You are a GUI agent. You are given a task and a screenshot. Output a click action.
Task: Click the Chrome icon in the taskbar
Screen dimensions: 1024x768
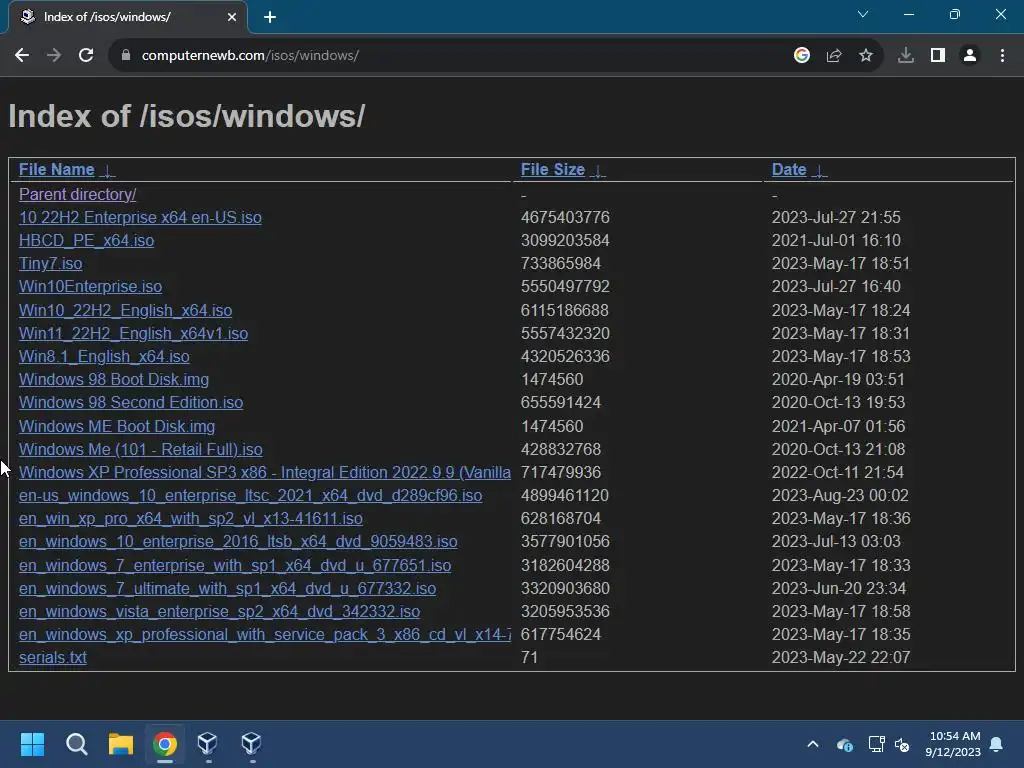tap(165, 744)
